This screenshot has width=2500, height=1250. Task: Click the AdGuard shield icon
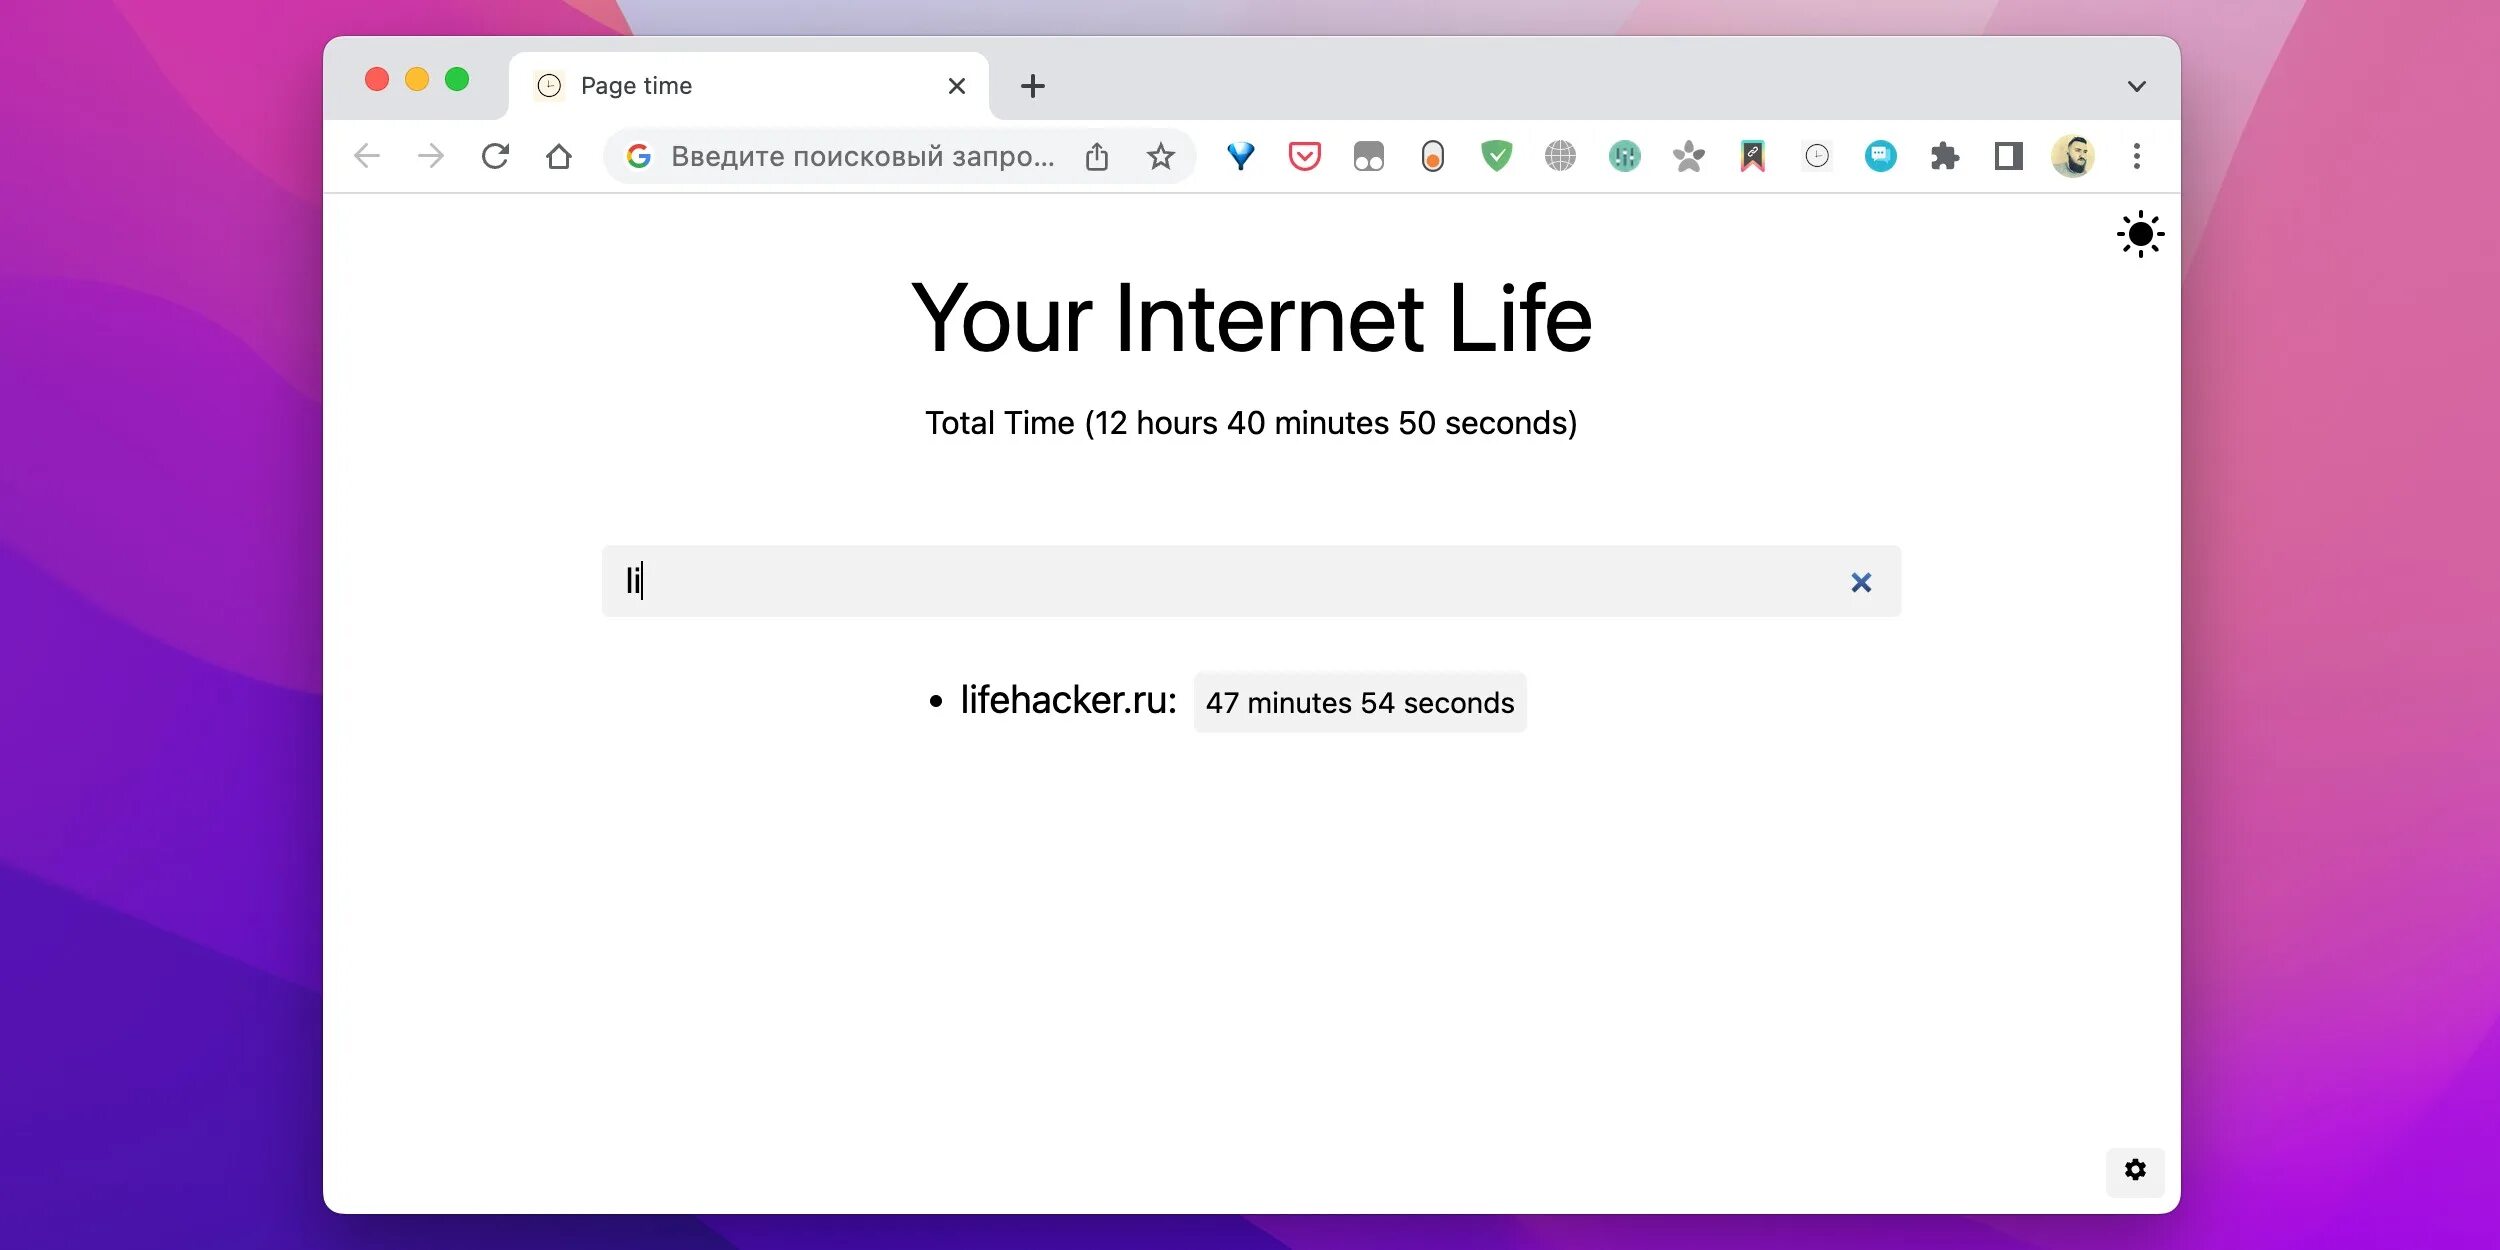point(1494,155)
